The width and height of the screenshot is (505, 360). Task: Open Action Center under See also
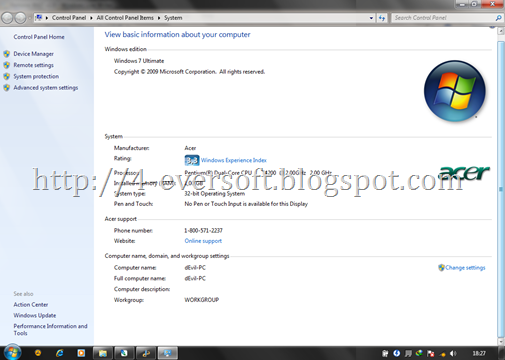31,305
